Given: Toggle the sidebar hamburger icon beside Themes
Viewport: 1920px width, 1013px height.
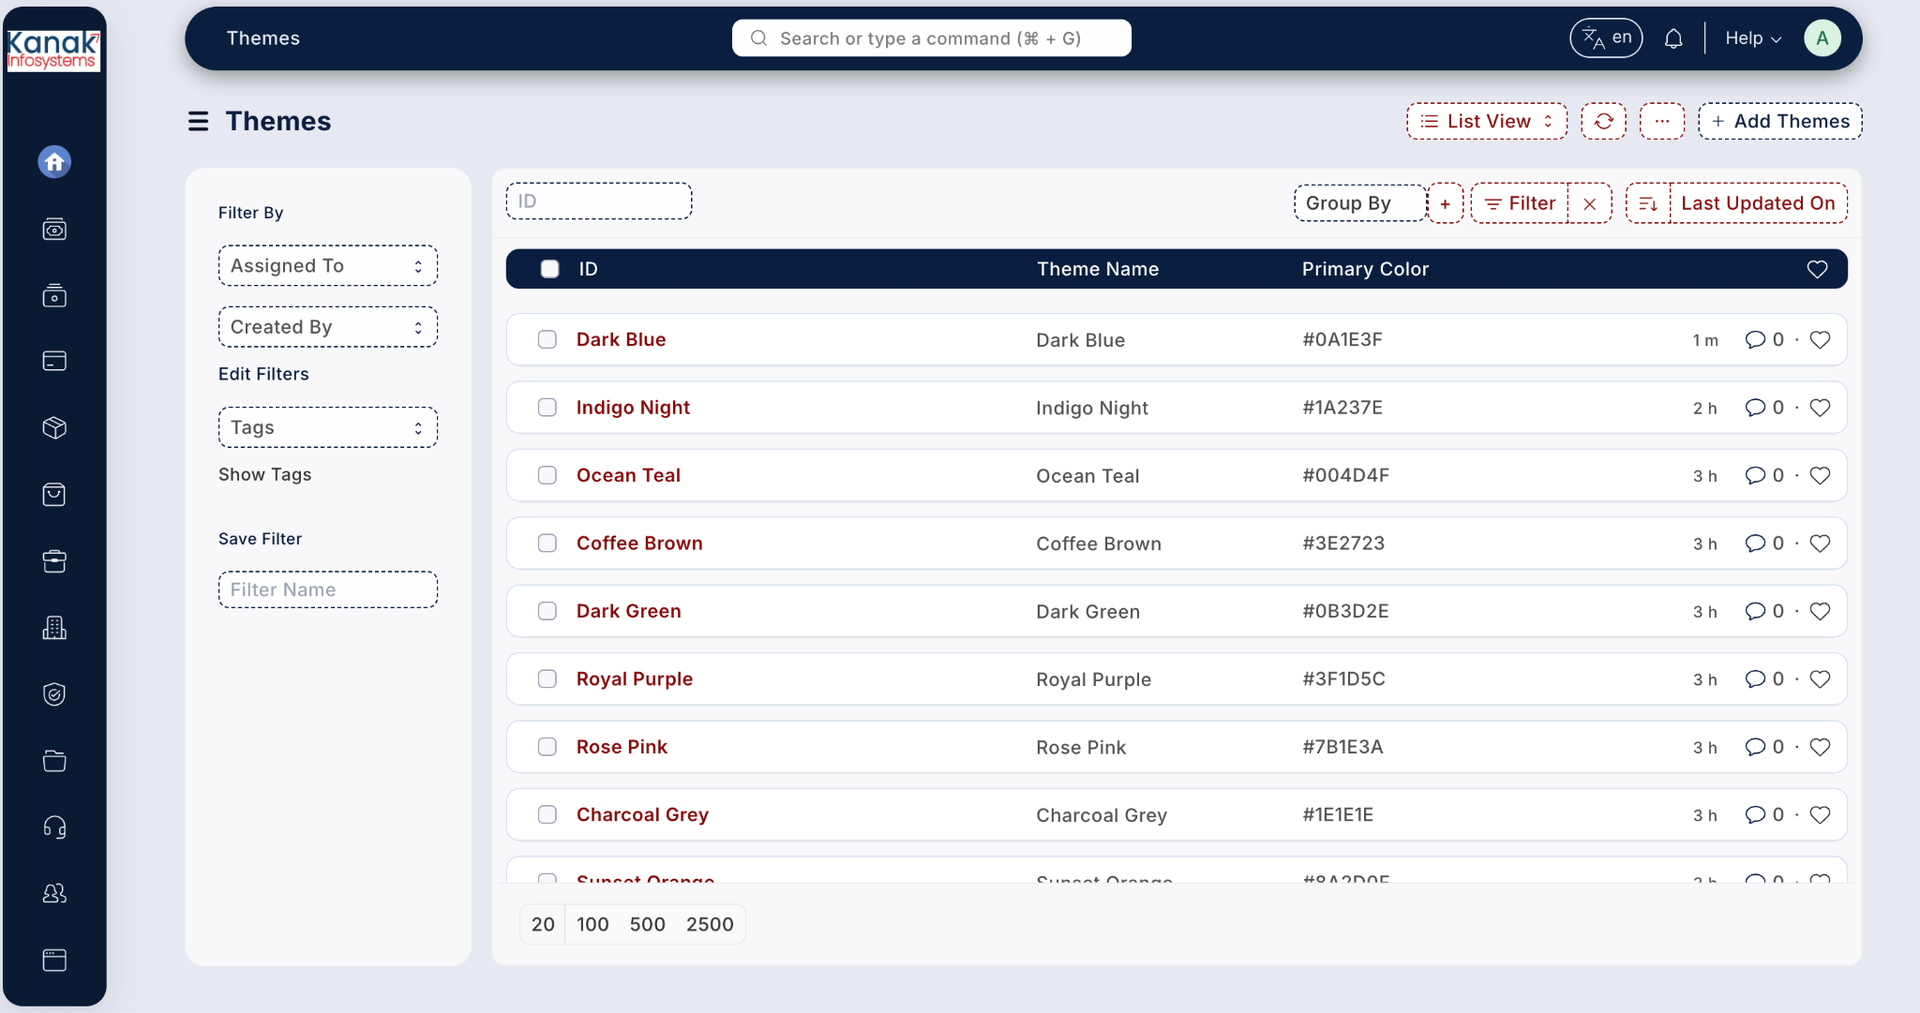Looking at the screenshot, I should tap(198, 121).
